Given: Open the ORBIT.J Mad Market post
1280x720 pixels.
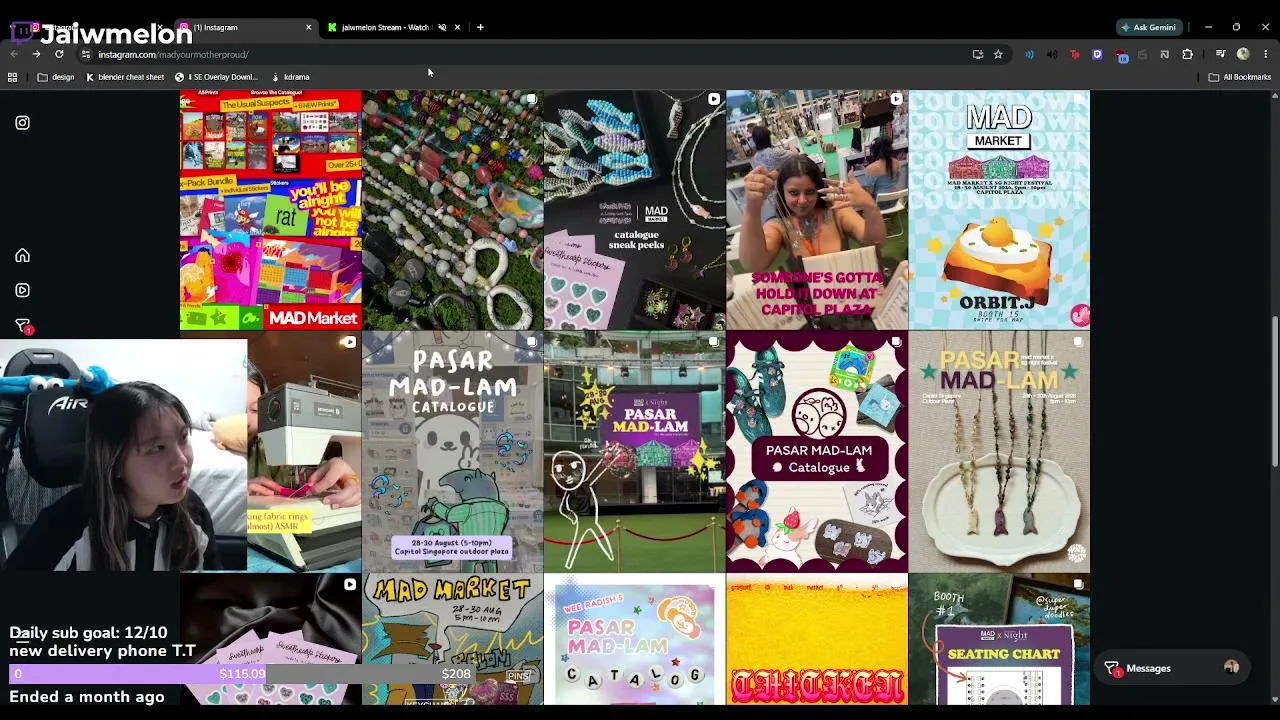Looking at the screenshot, I should pos(999,210).
